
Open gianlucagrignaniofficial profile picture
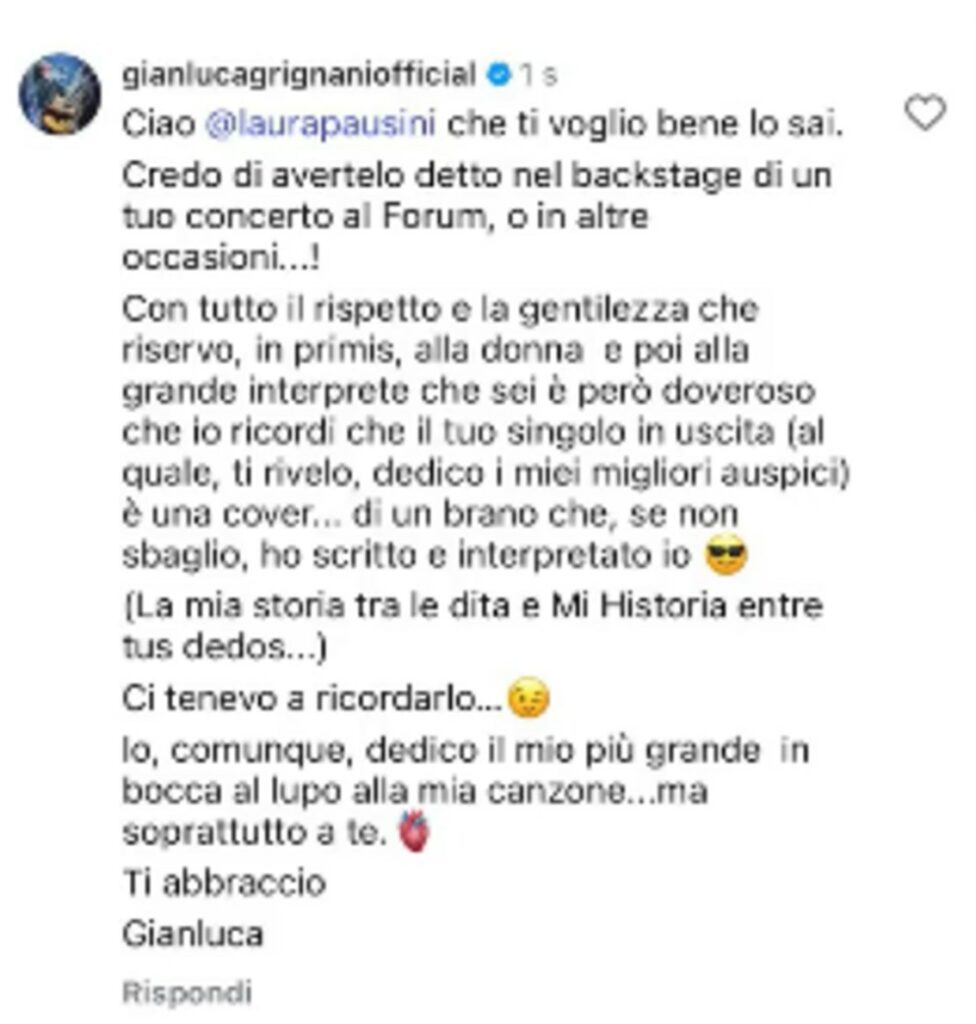click(60, 94)
